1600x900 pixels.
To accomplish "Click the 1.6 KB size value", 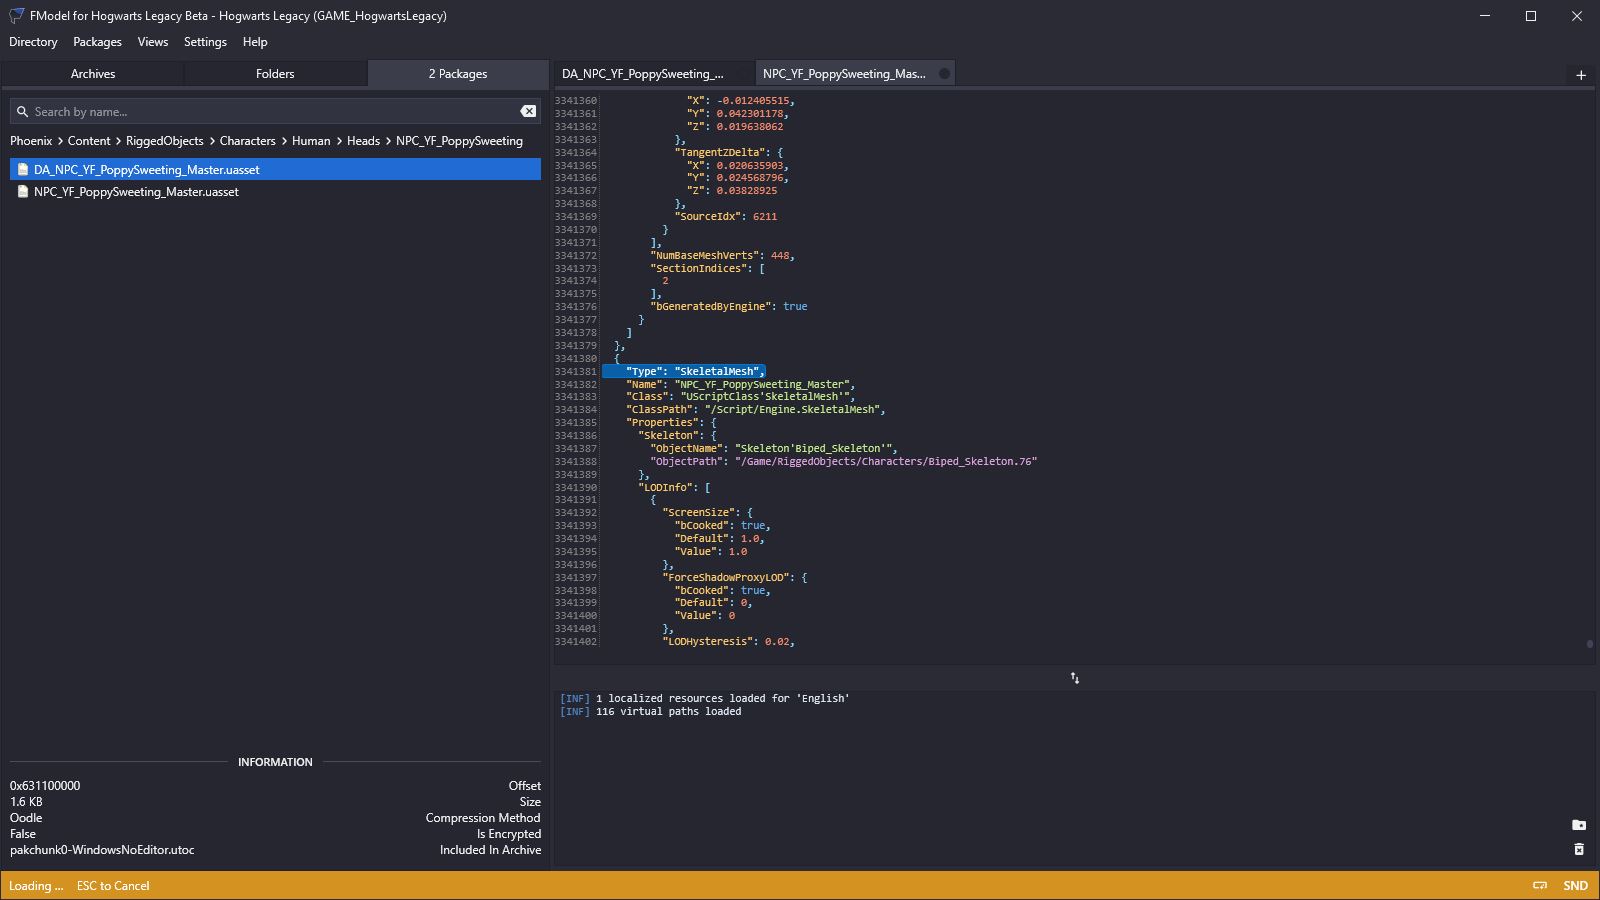I will (26, 802).
